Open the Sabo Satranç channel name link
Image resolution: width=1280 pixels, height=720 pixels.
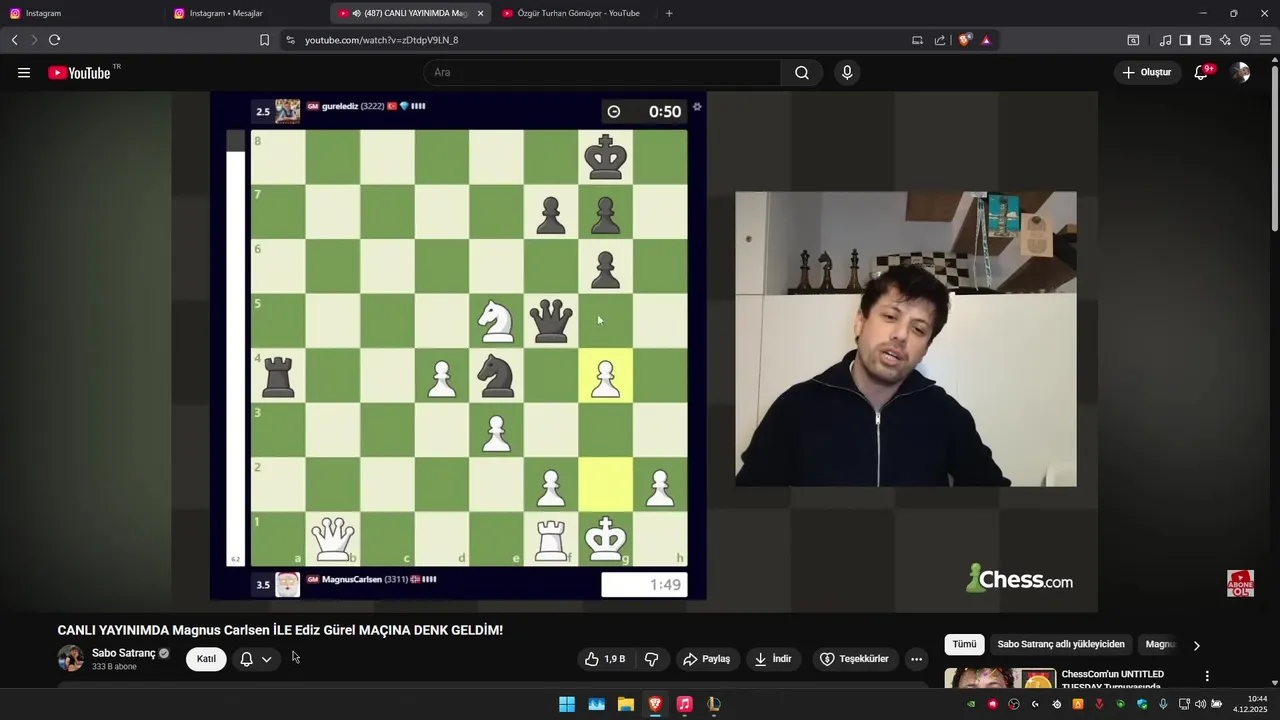(124, 653)
